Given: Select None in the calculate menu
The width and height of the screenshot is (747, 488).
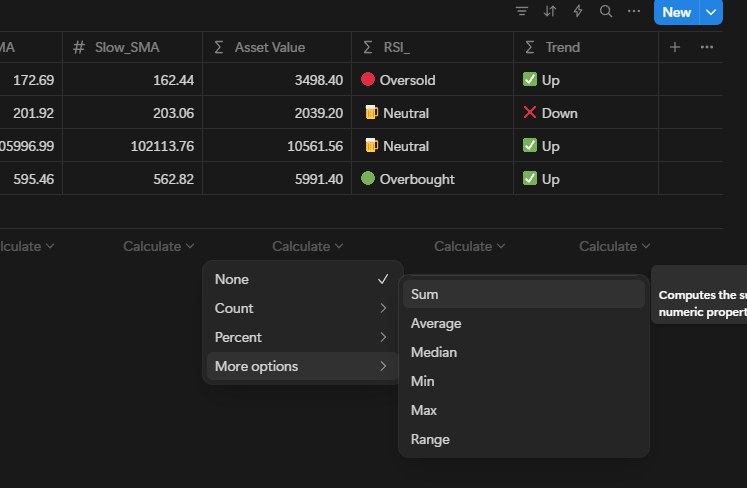Looking at the screenshot, I should pyautogui.click(x=301, y=279).
